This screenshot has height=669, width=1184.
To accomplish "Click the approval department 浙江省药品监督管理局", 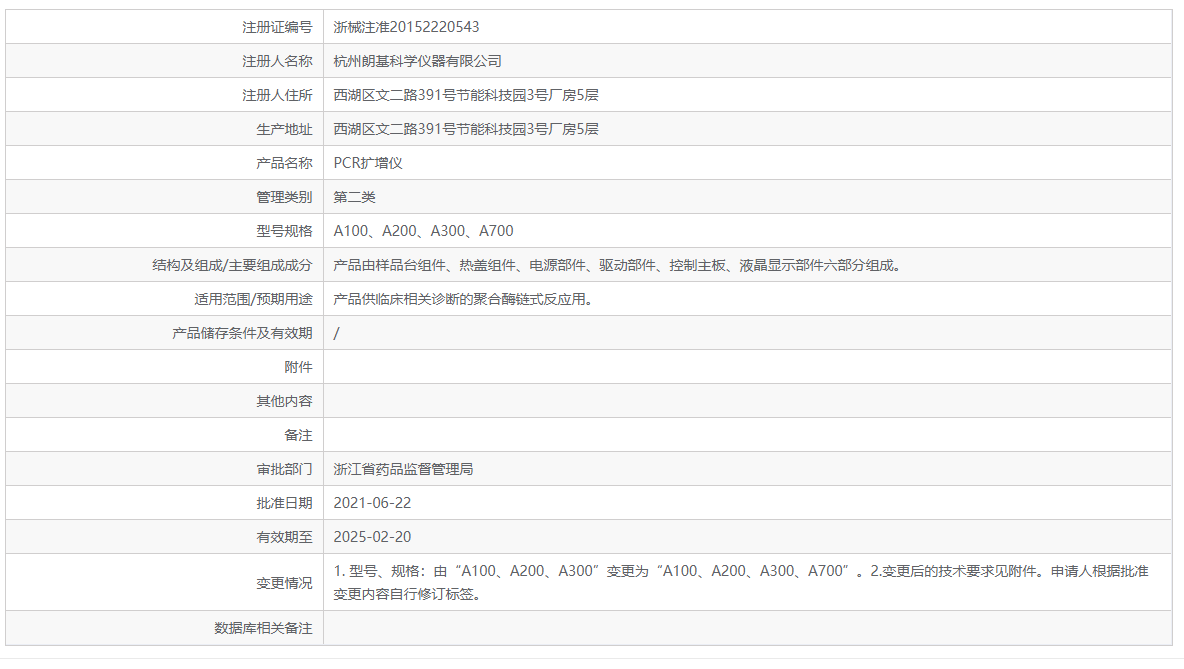I will tap(403, 469).
